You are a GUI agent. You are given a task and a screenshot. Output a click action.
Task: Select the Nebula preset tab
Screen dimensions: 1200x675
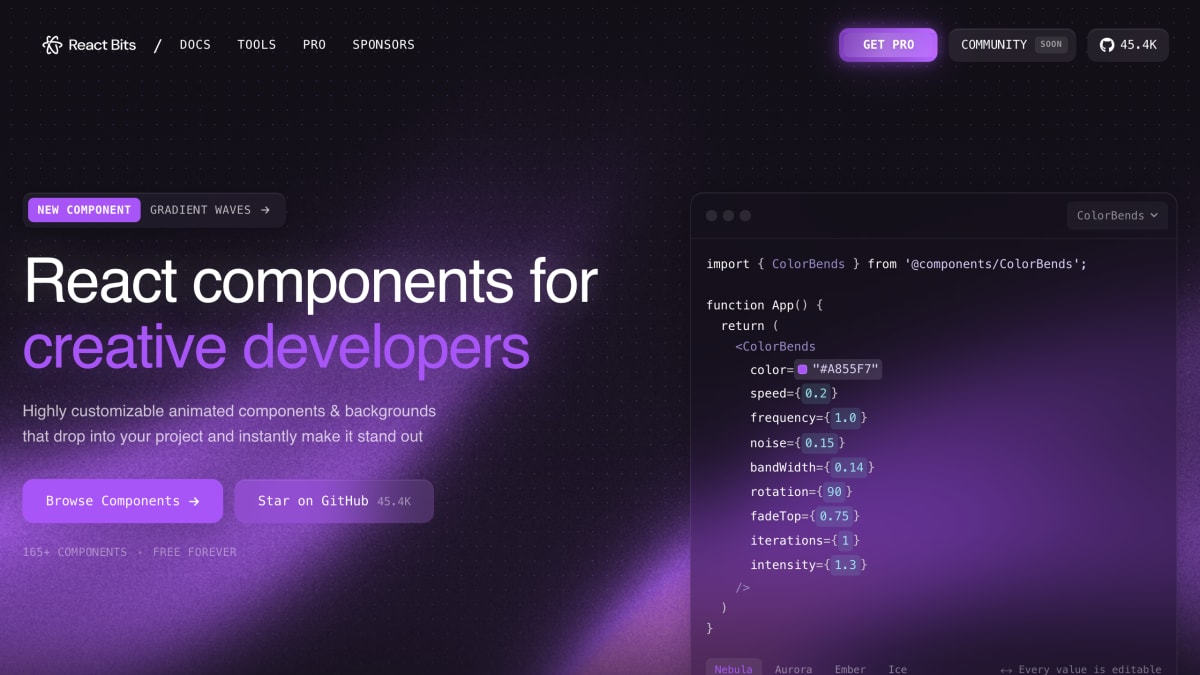734,668
